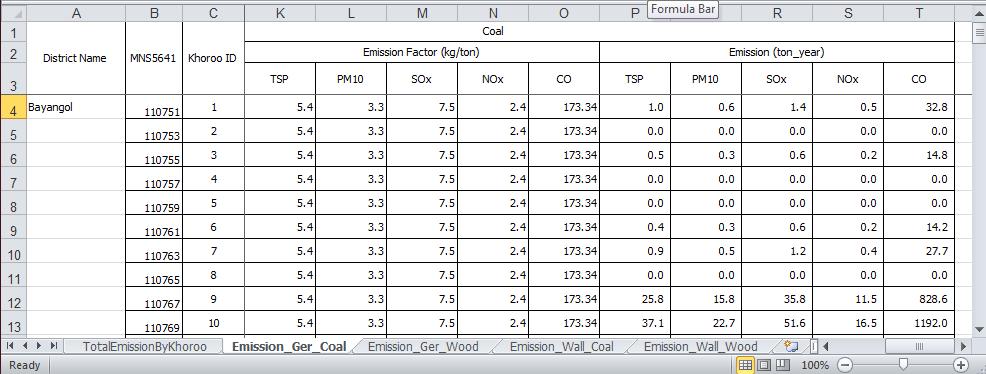Image resolution: width=986 pixels, height=374 pixels.
Task: Click SOx header under Emission (ton_year)
Action: (x=777, y=79)
